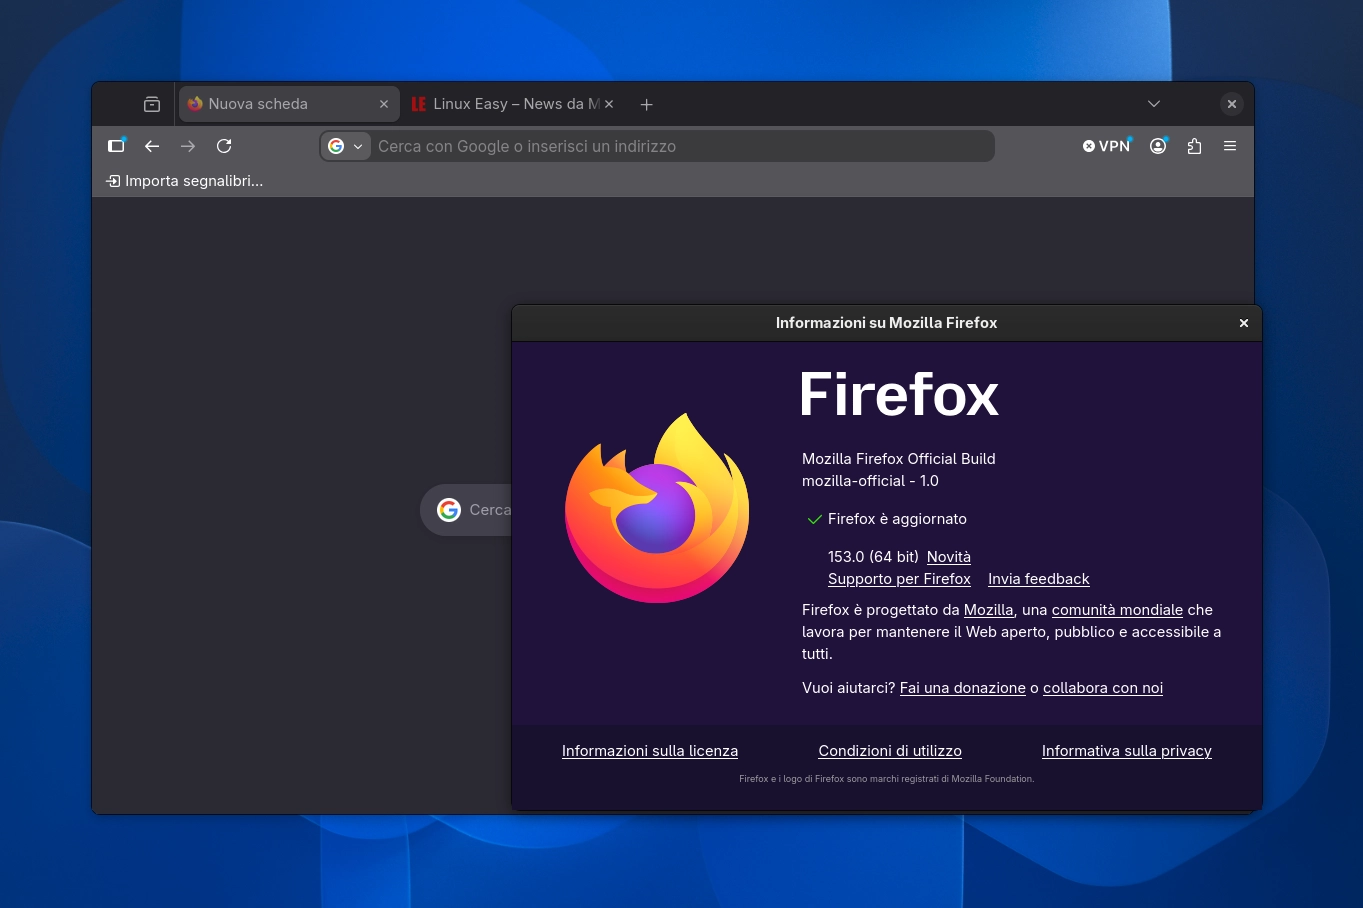
Task: Open the VPN button in toolbar
Action: pos(1107,146)
